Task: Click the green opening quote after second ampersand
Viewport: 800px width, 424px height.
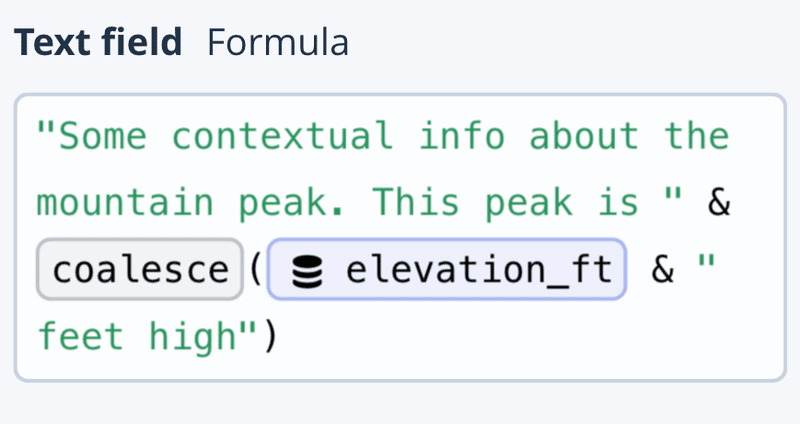Action: click(707, 261)
